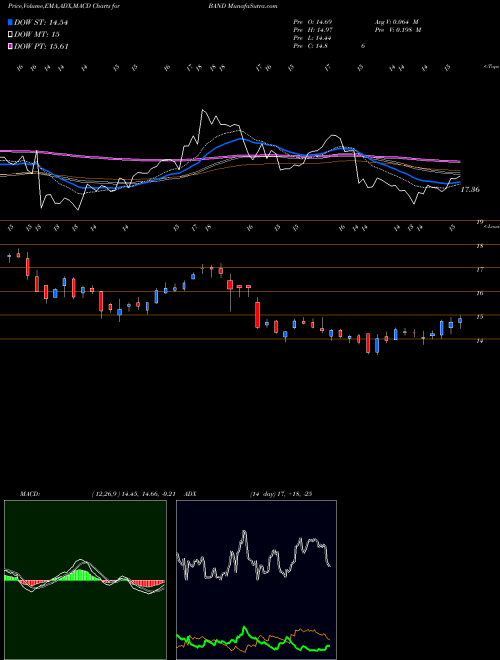Select the 'DOW MT: 15' legend label

pyautogui.click(x=35, y=35)
